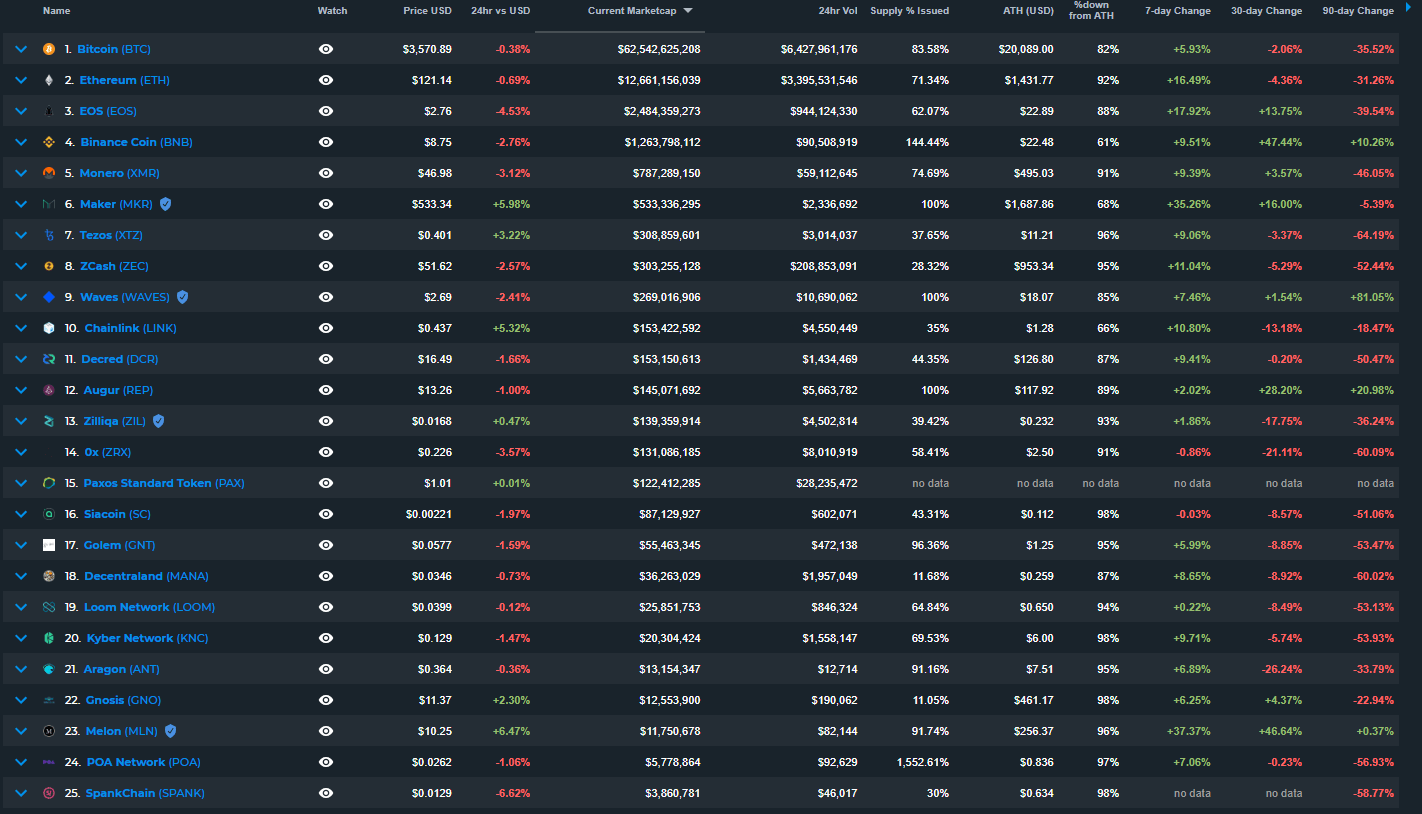Click the verified badge next to Melon
The width and height of the screenshot is (1422, 814).
tap(170, 731)
